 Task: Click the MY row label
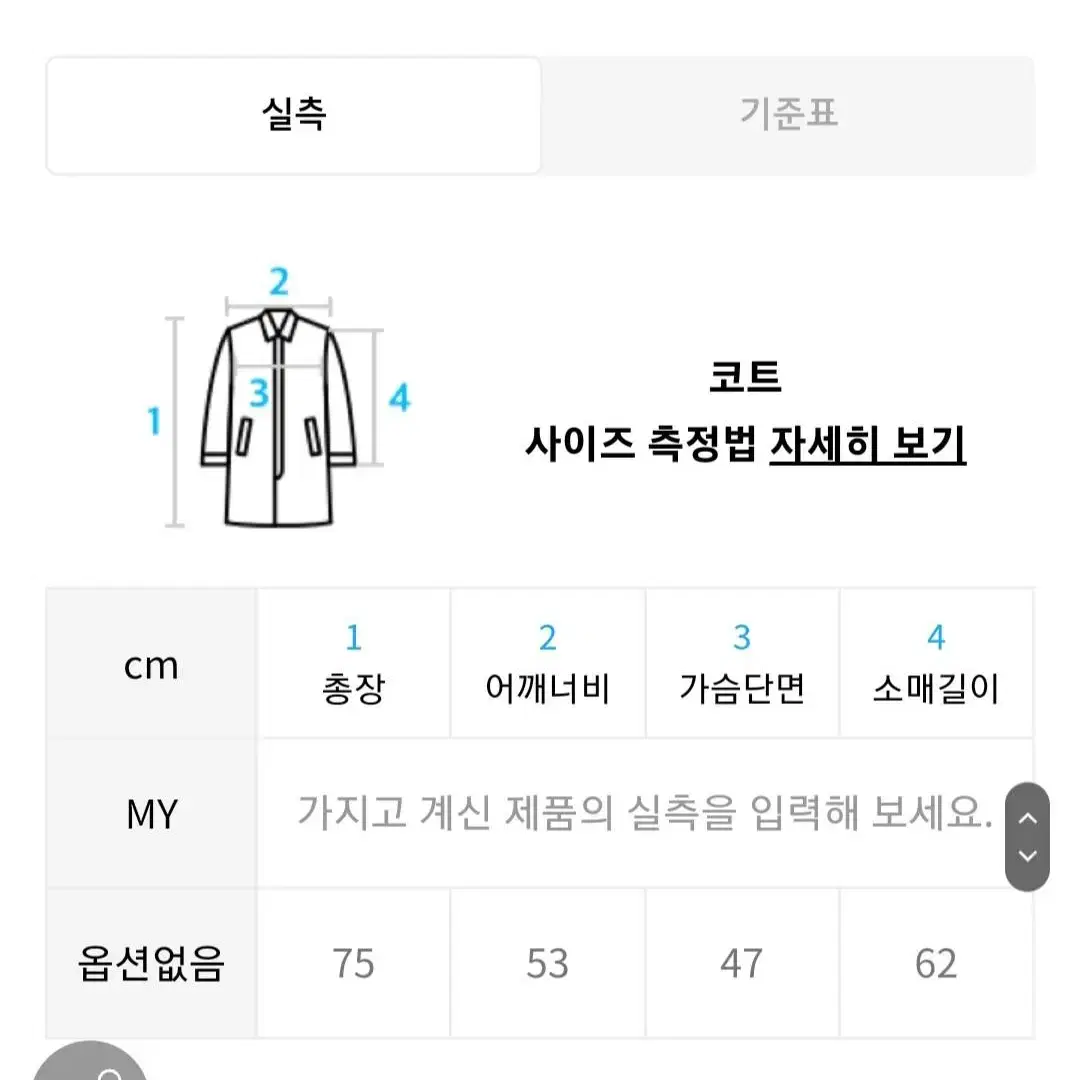152,813
